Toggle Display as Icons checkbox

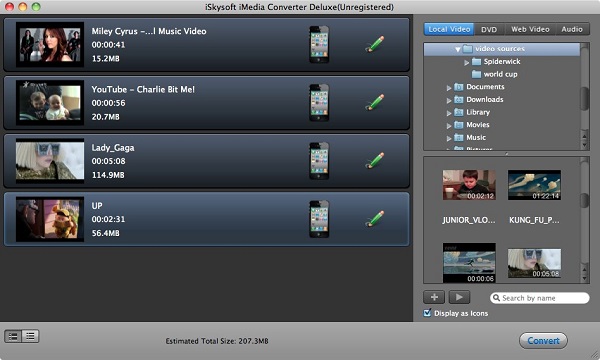427,313
